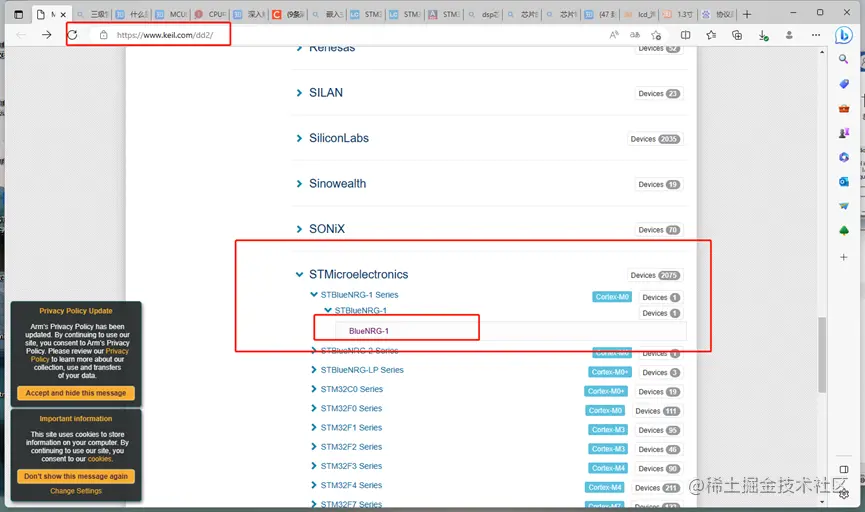
Task: Expand the STM32F4 Series node
Action: [x=314, y=486]
